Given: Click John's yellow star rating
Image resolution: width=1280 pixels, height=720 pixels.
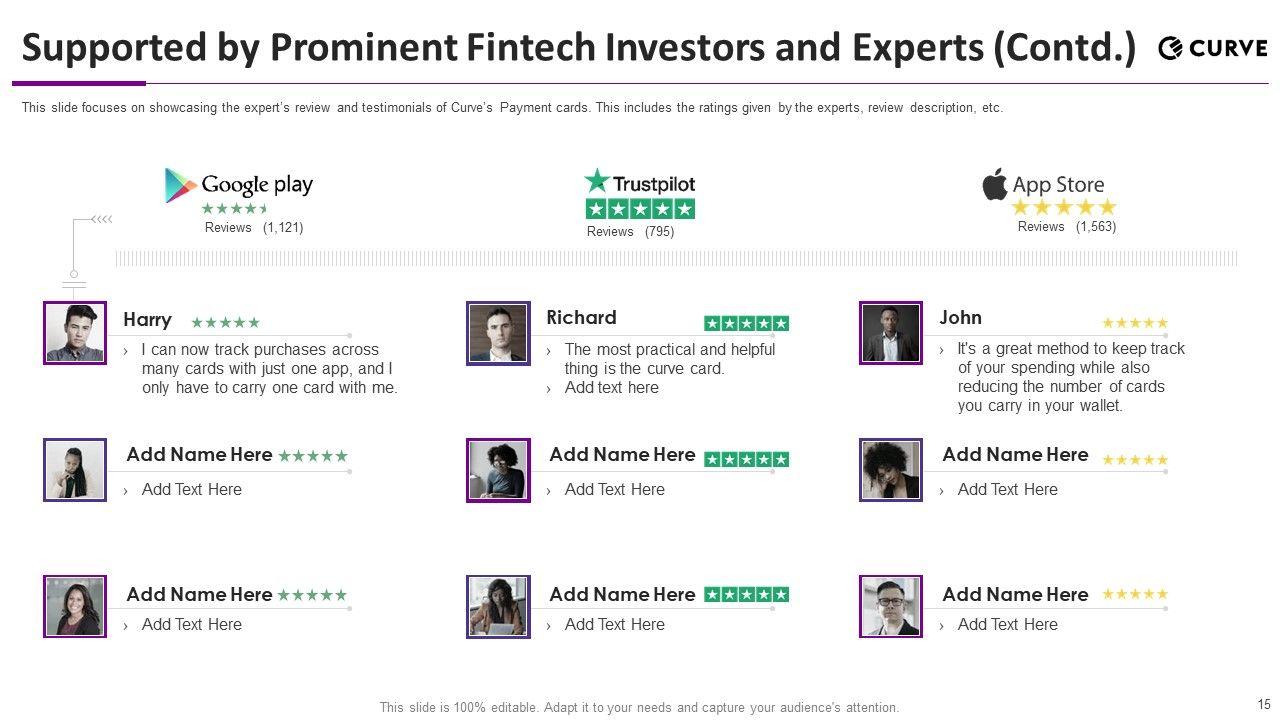Looking at the screenshot, I should 1134,323.
